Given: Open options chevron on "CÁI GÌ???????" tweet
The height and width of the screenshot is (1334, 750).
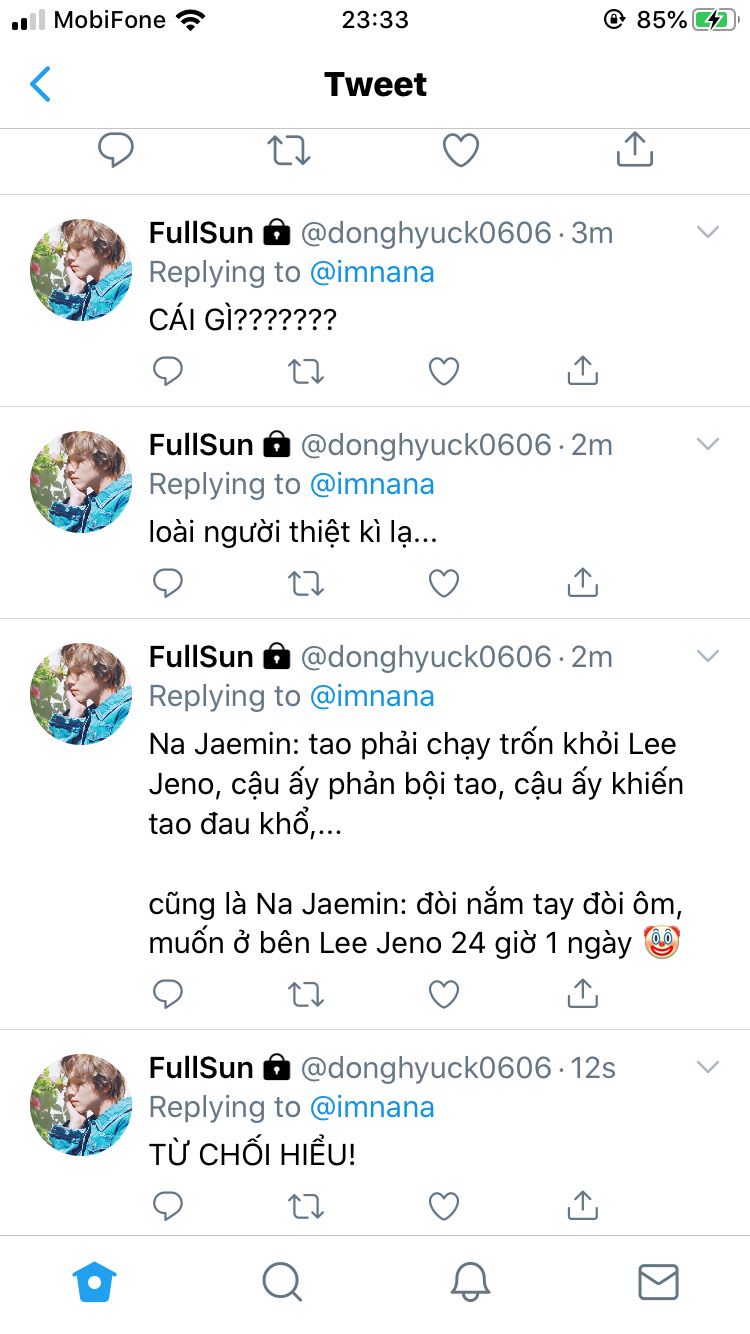Looking at the screenshot, I should [x=708, y=233].
